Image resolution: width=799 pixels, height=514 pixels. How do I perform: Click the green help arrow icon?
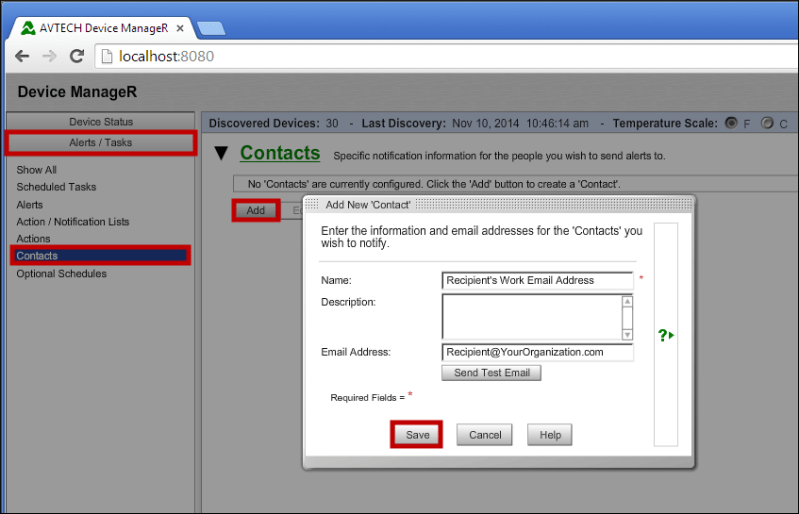click(666, 335)
